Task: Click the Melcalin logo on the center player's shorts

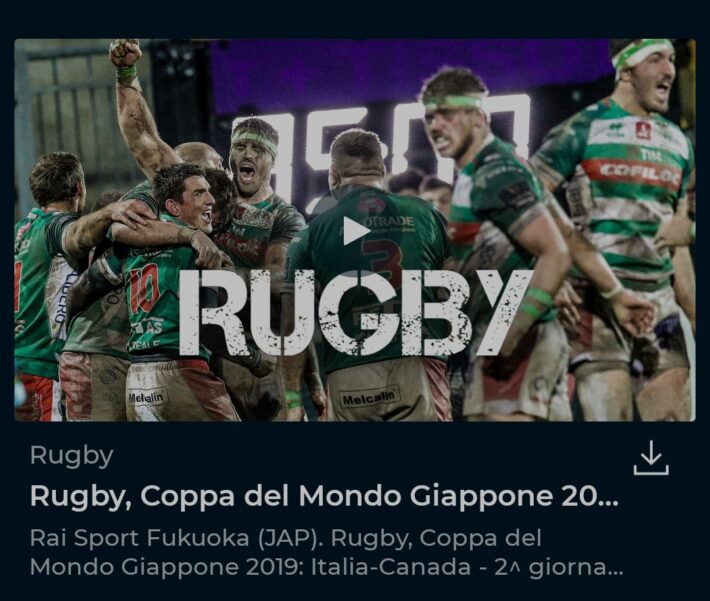Action: pyautogui.click(x=369, y=398)
